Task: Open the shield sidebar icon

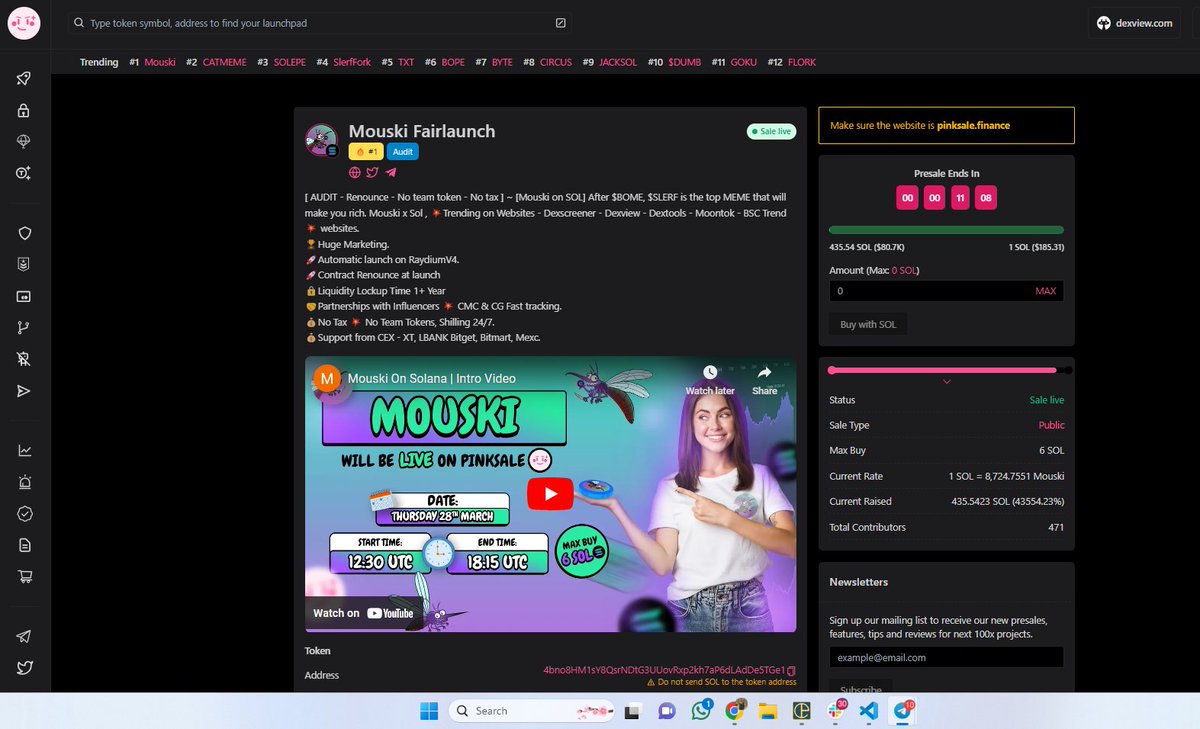Action: (x=24, y=233)
